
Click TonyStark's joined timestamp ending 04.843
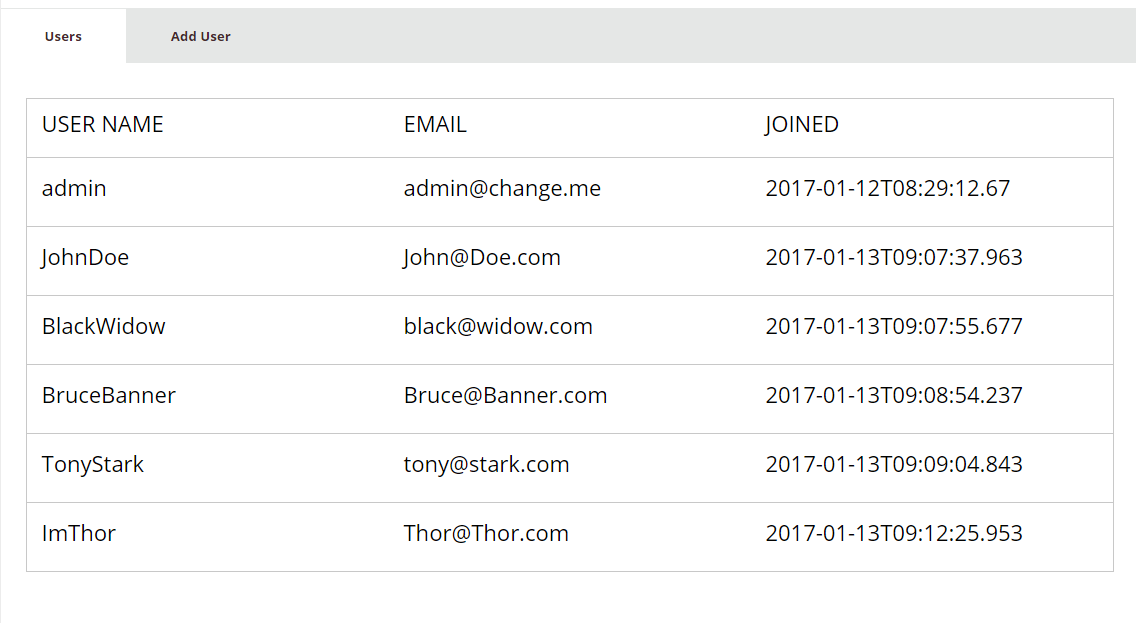[x=894, y=464]
